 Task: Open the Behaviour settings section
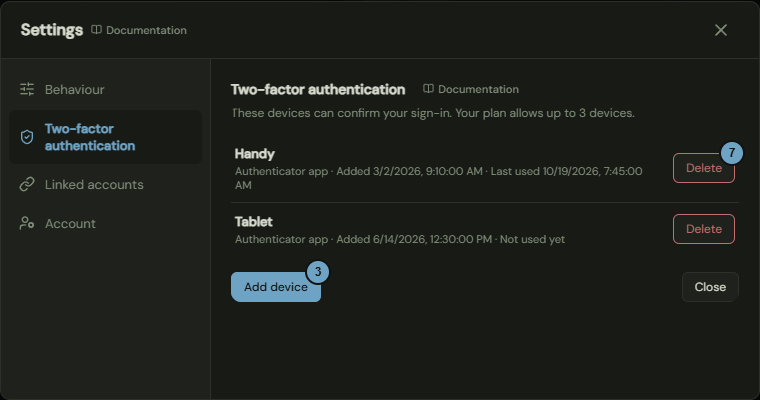[x=105, y=90]
